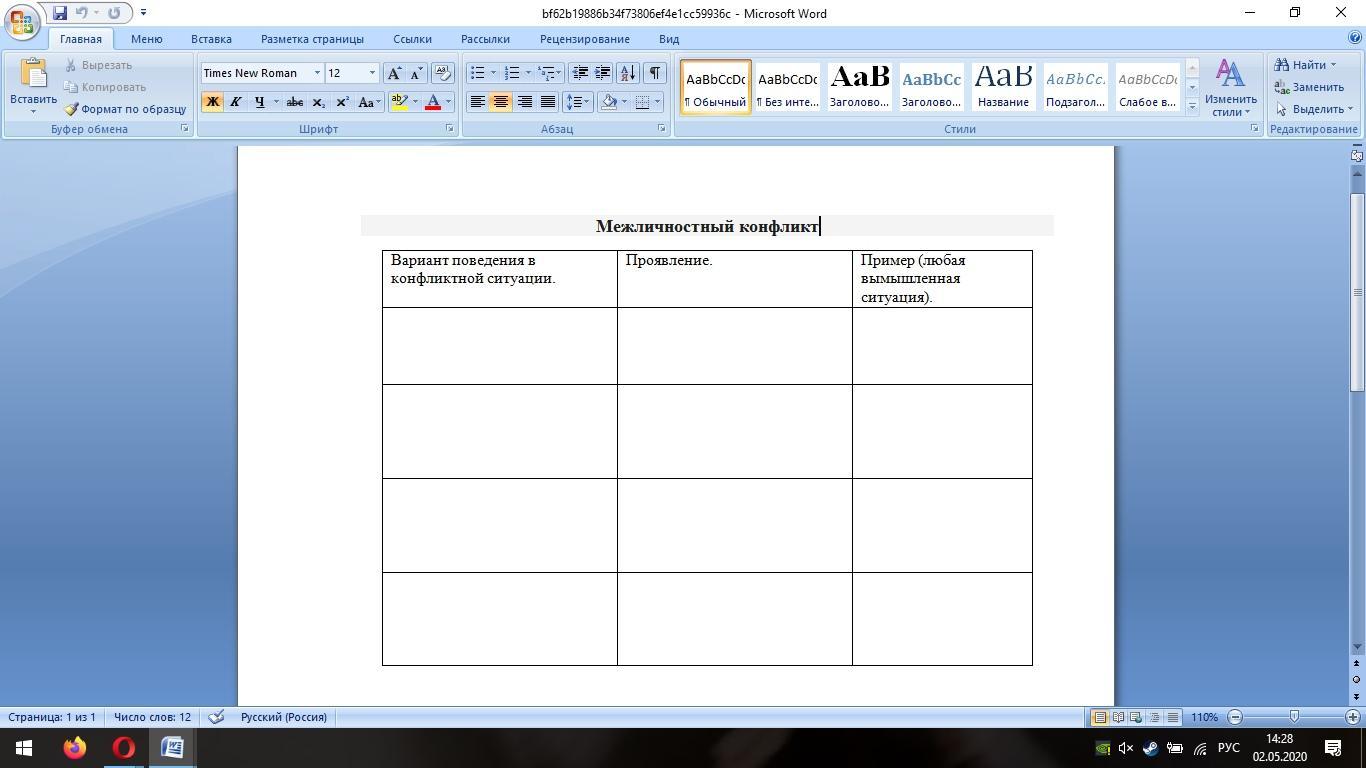Toggle strikethrough formatting
Image resolution: width=1366 pixels, height=768 pixels.
coord(294,102)
